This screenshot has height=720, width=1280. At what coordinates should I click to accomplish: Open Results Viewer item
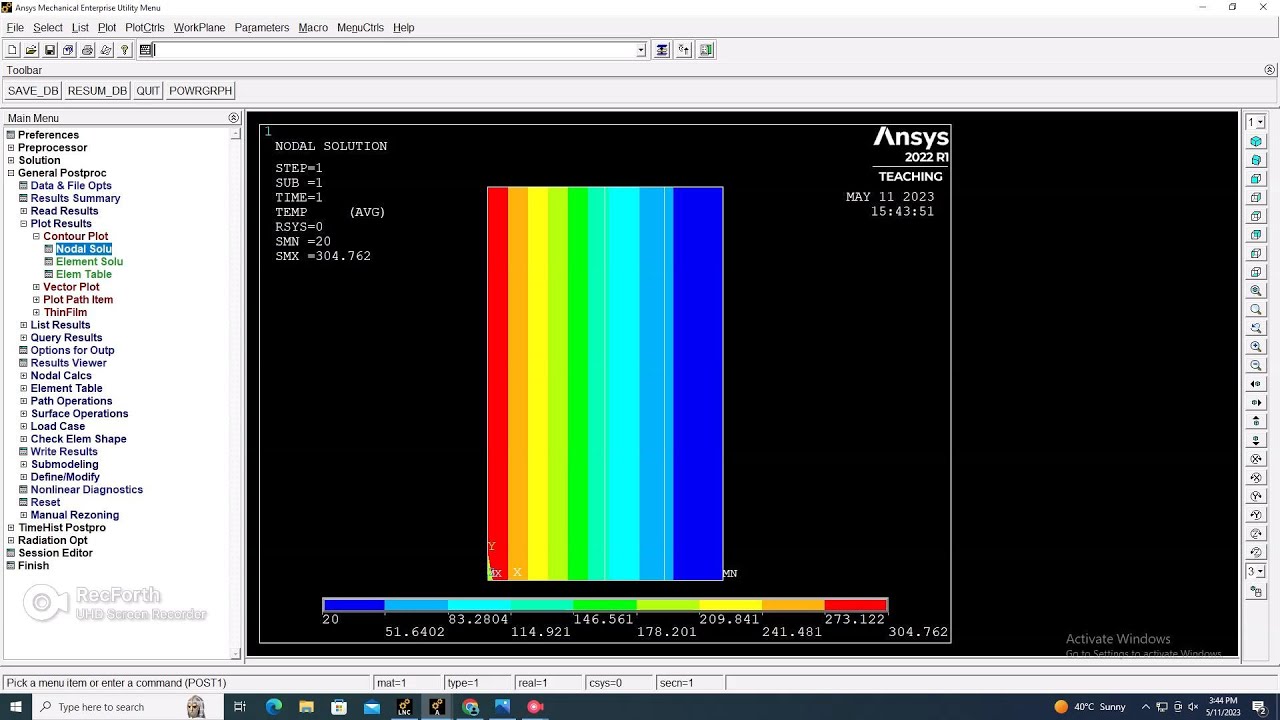pyautogui.click(x=68, y=363)
